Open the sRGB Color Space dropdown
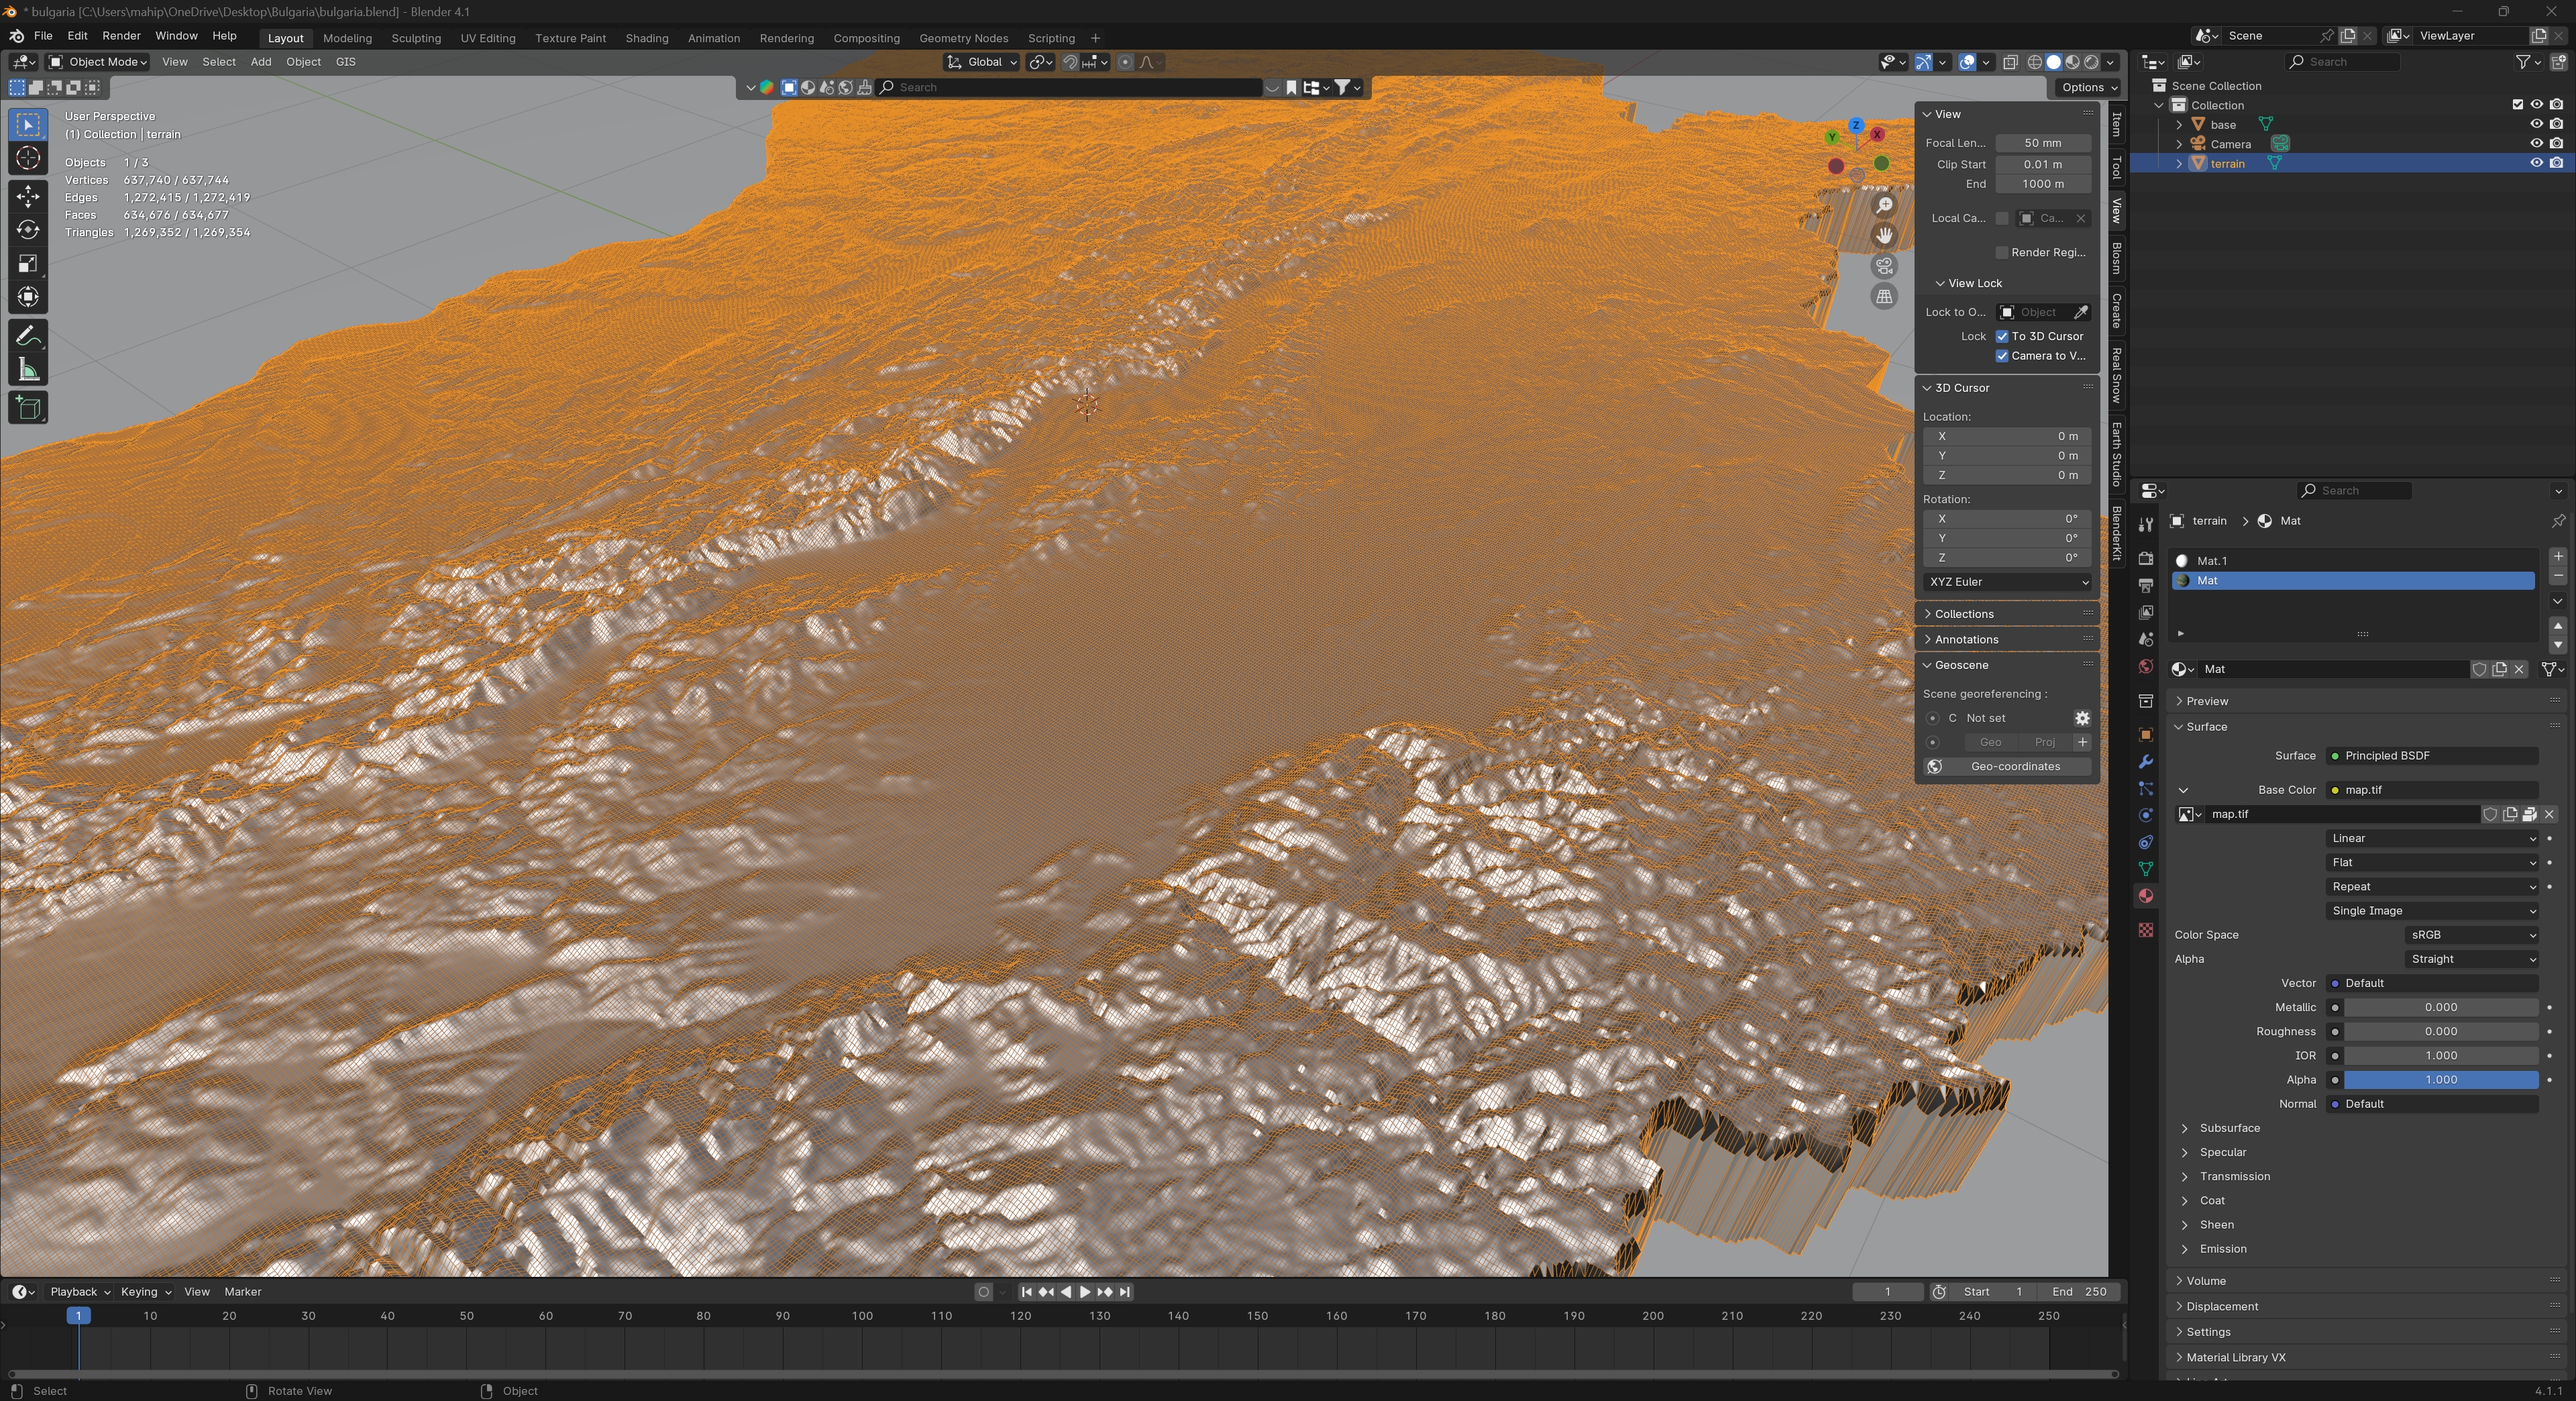Screen dimensions: 2576x1401 coord(2471,935)
